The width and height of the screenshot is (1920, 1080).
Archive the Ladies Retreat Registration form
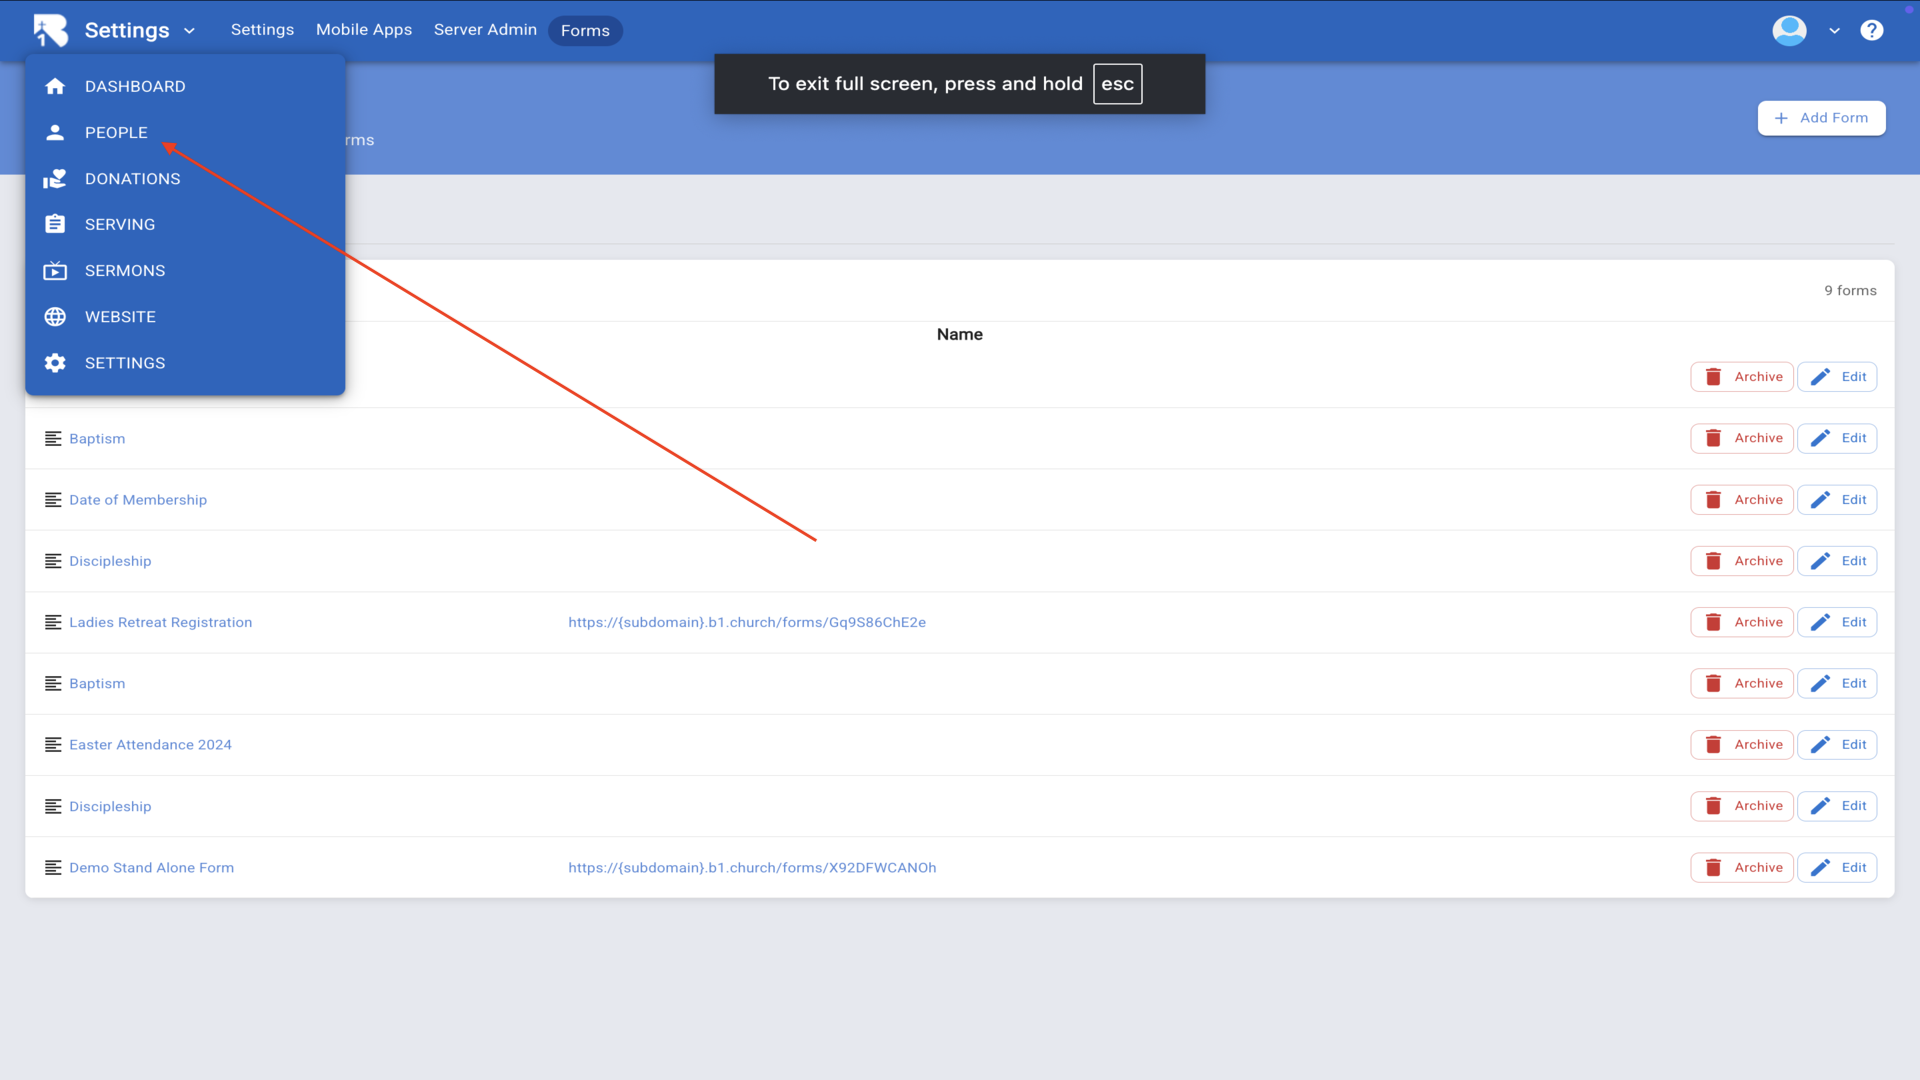[x=1741, y=622]
